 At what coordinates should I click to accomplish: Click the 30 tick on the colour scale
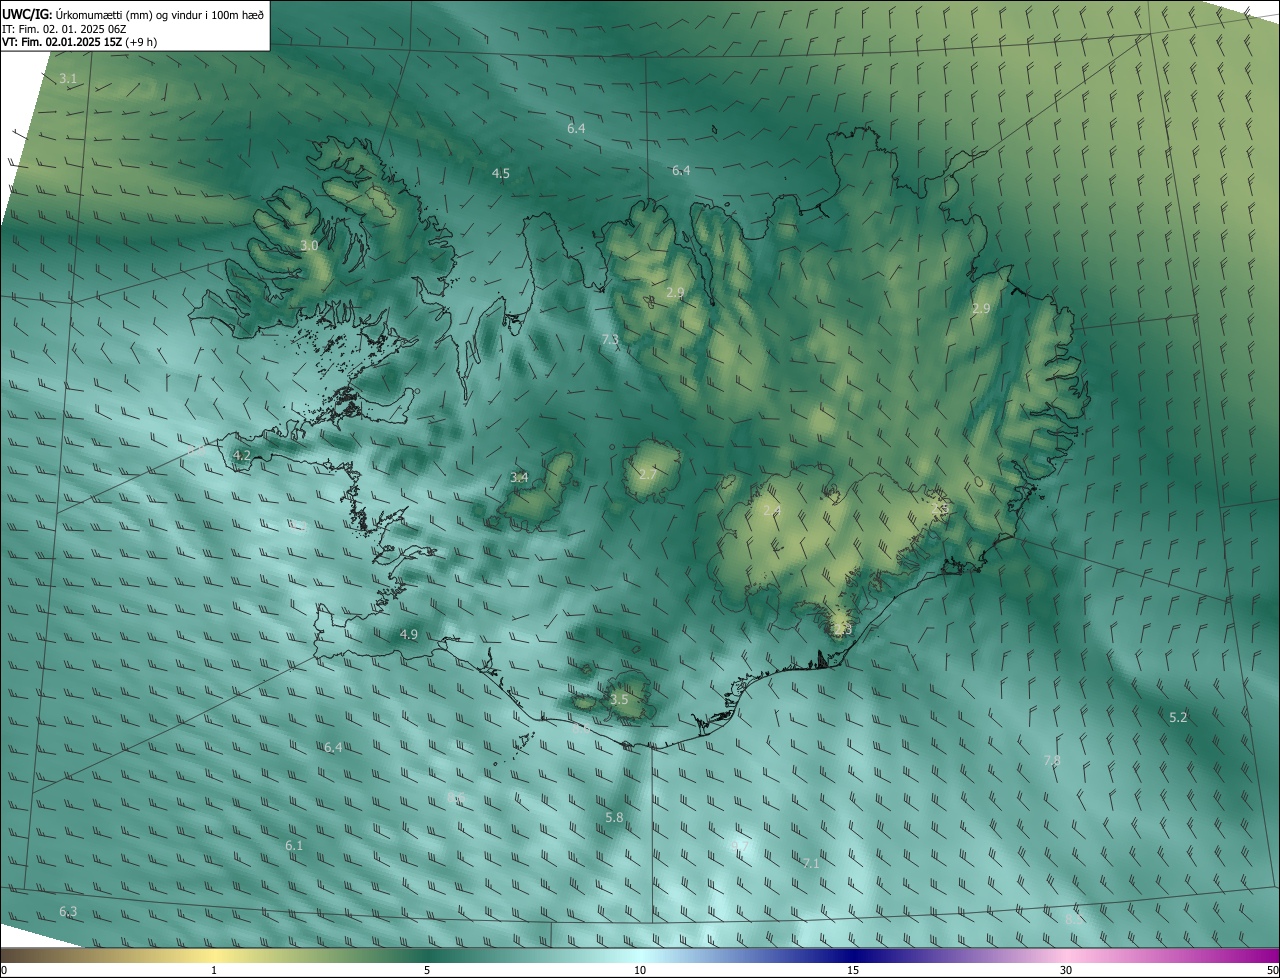click(1066, 971)
